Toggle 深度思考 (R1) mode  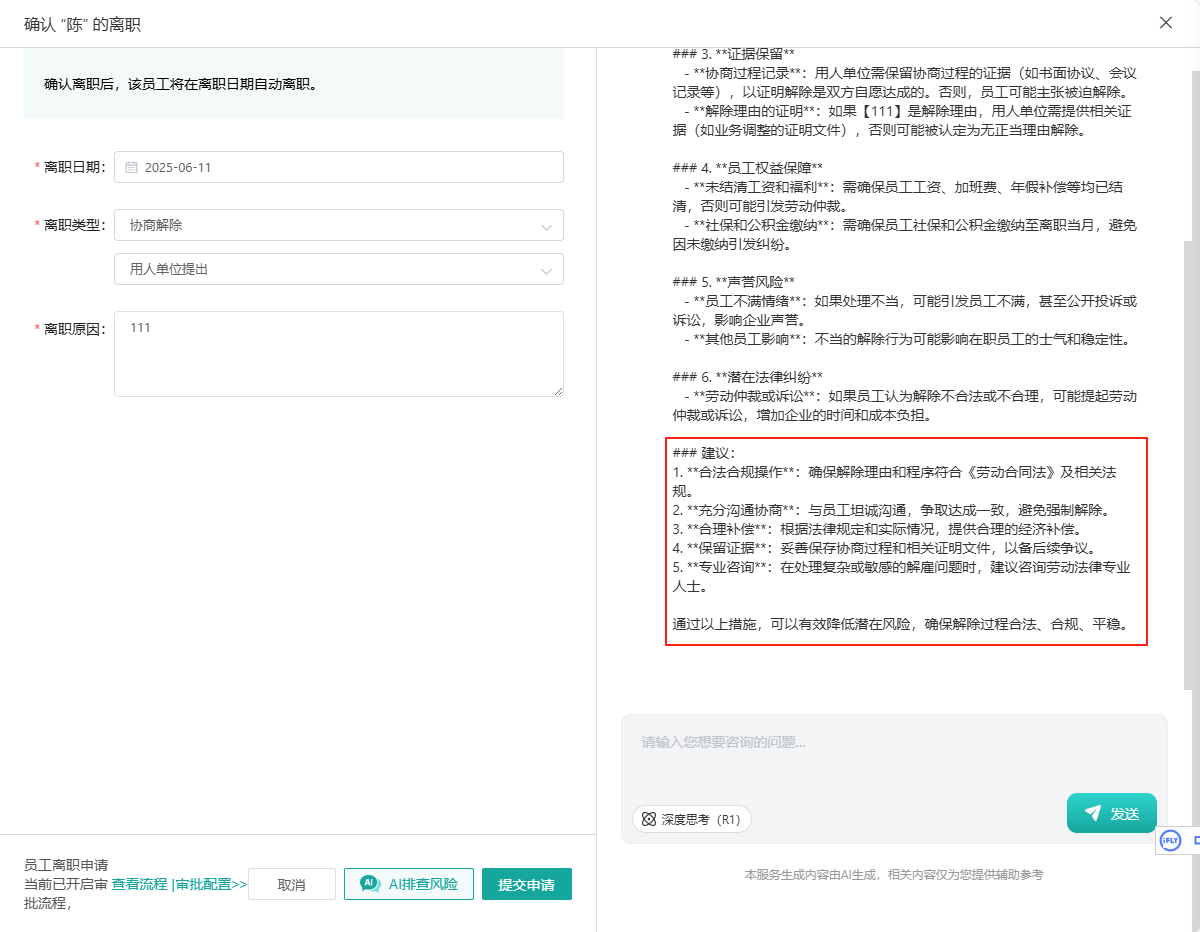pyautogui.click(x=691, y=819)
